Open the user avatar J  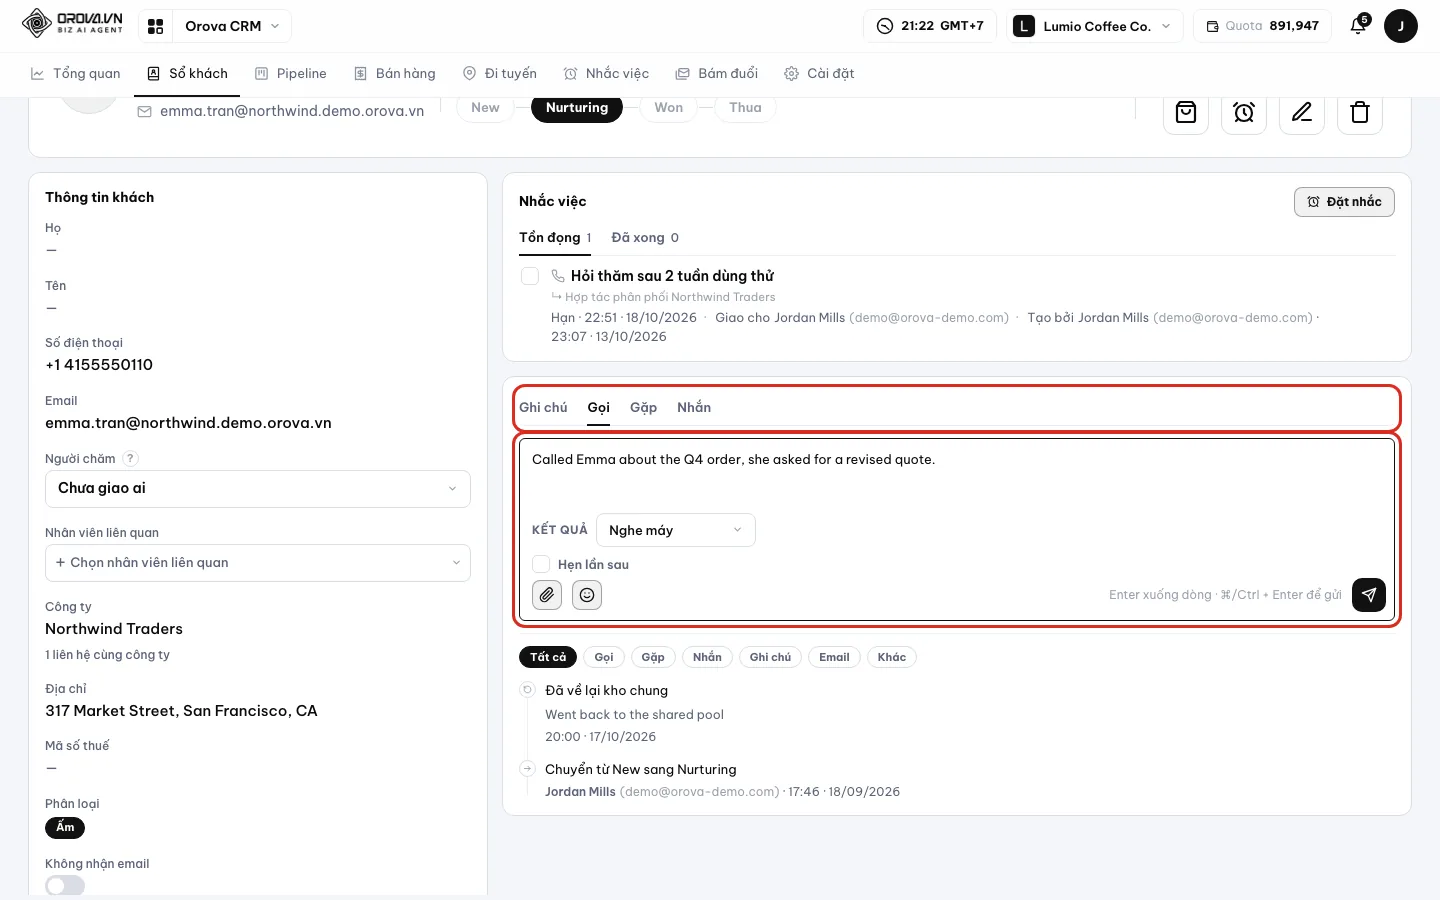point(1401,26)
